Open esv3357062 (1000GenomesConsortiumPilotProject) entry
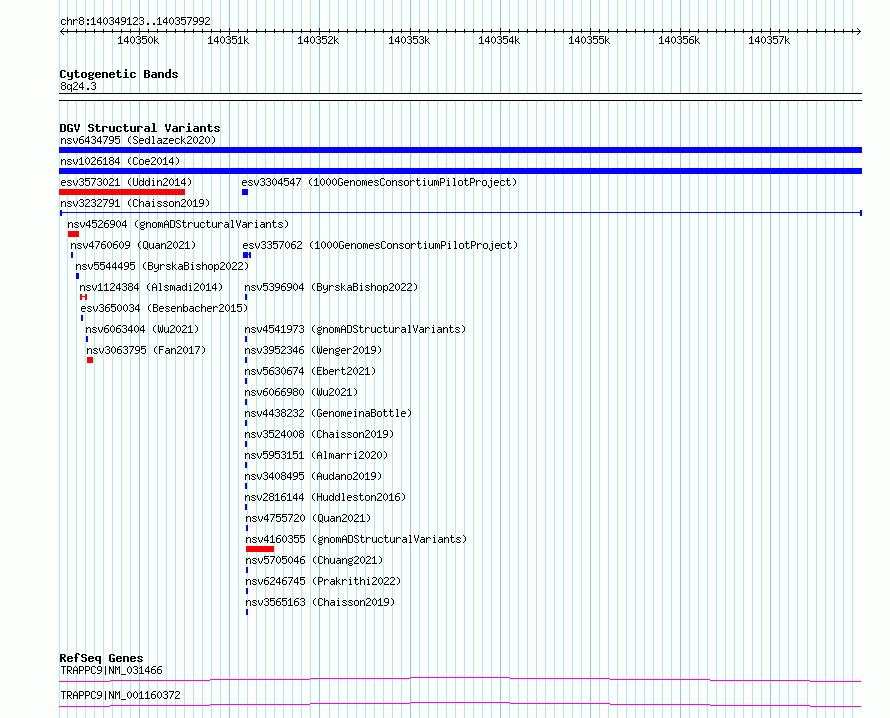 pos(380,245)
